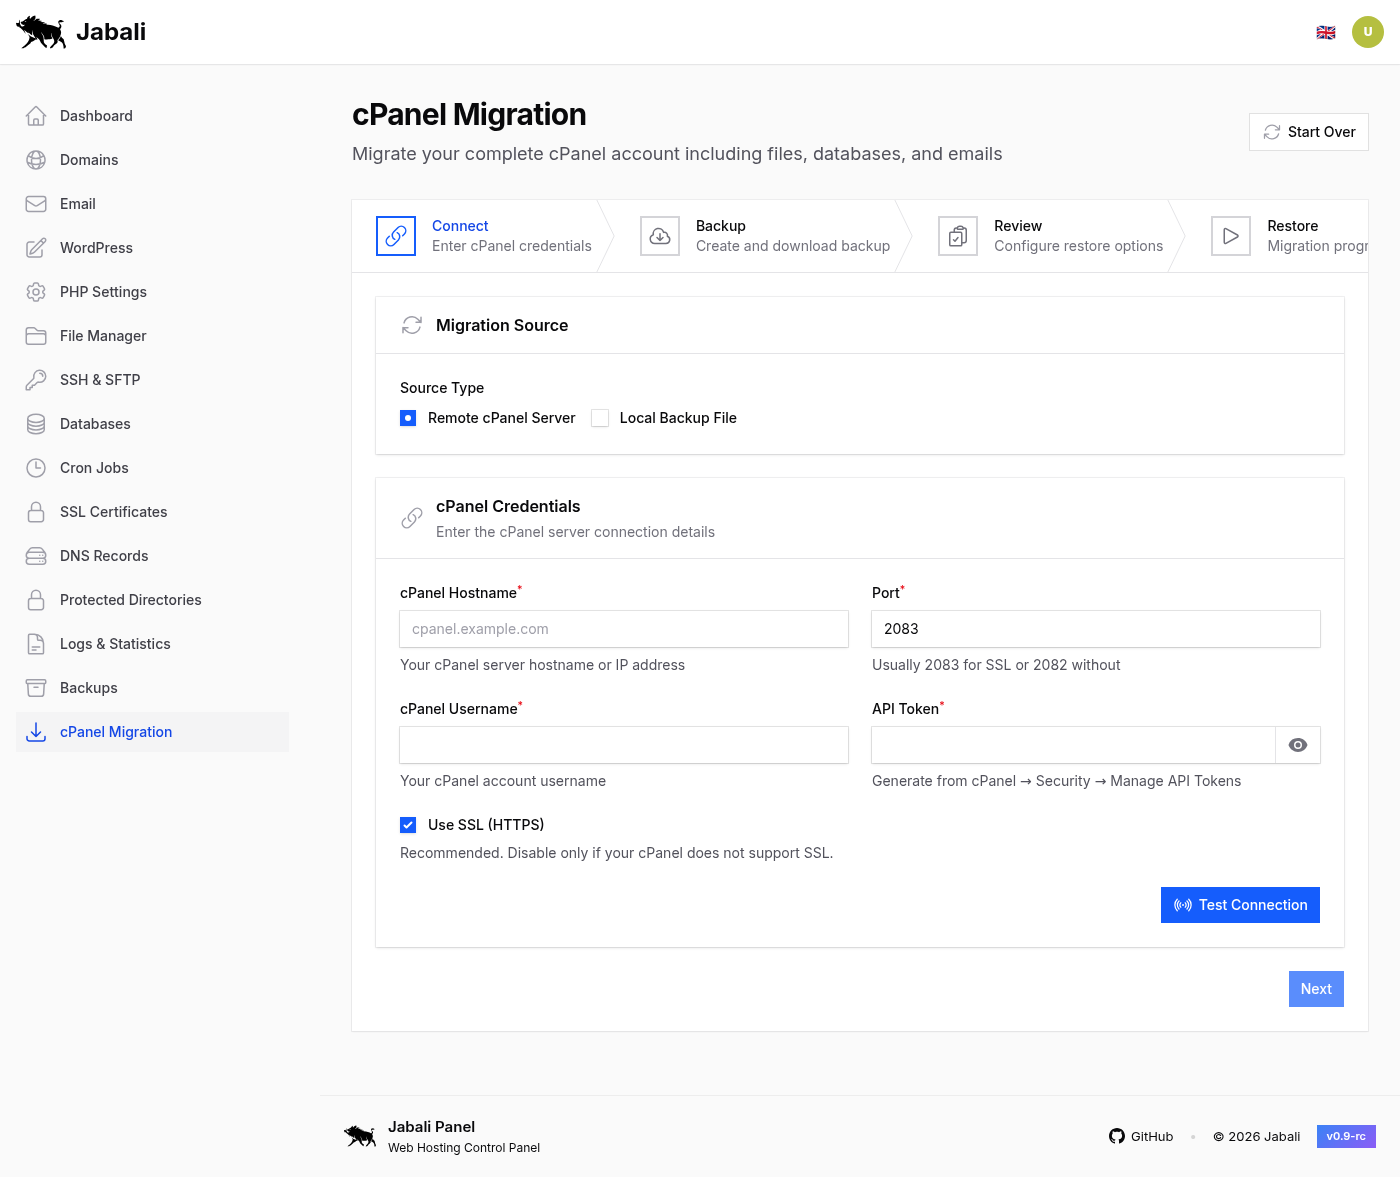The image size is (1400, 1177).
Task: Open the Email section
Action: pyautogui.click(x=36, y=203)
